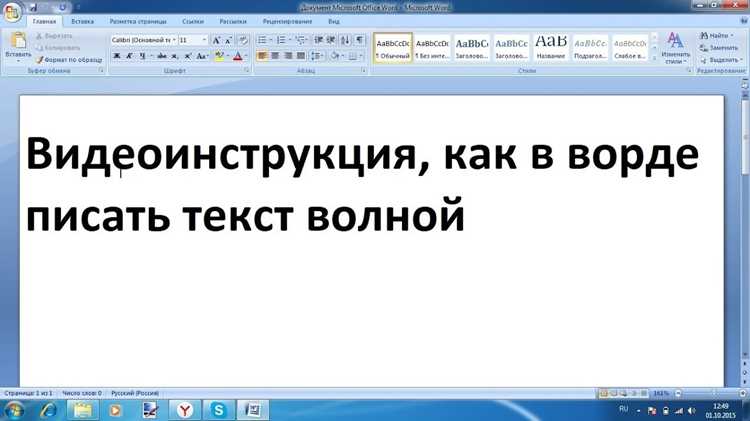Open the font size 11 dropdown
Screen dimensions: 750x421
point(205,40)
